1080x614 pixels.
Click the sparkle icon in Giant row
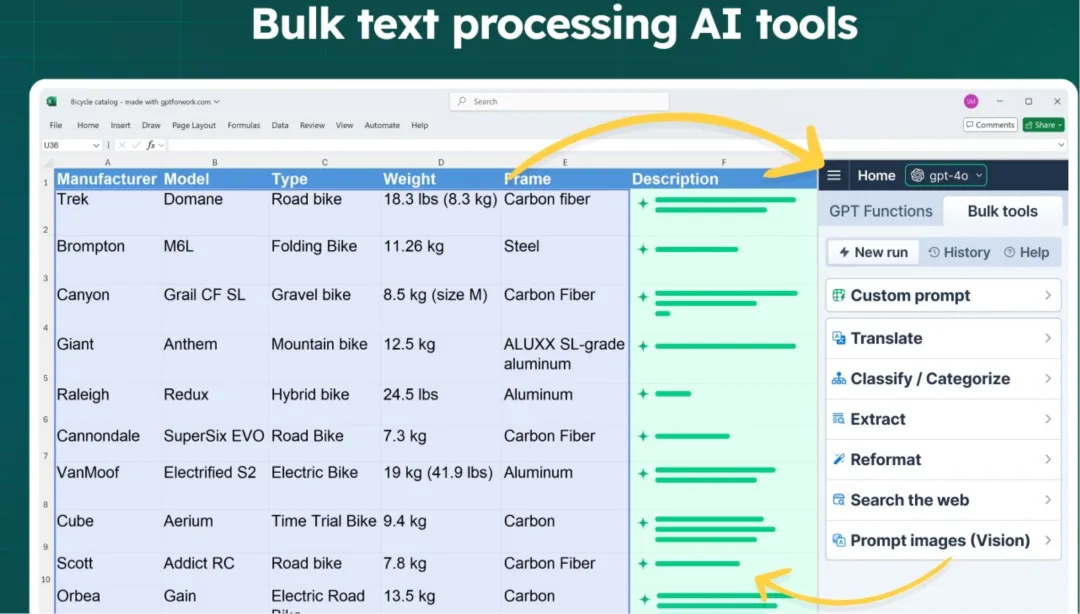[643, 346]
